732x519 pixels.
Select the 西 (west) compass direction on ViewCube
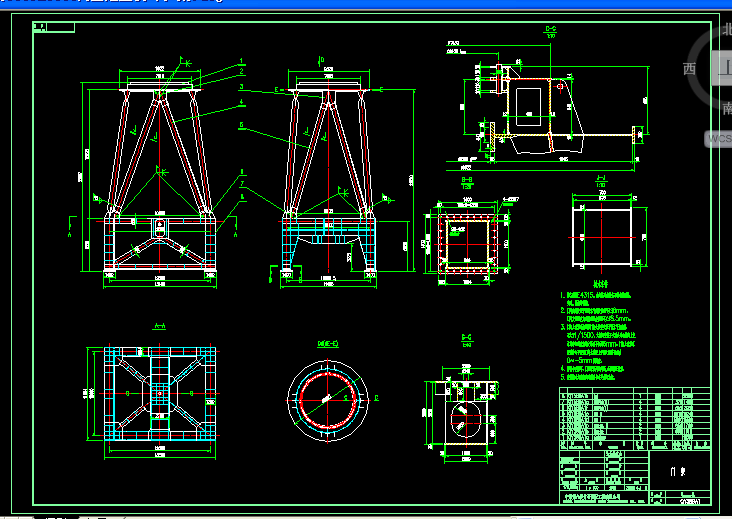click(690, 69)
